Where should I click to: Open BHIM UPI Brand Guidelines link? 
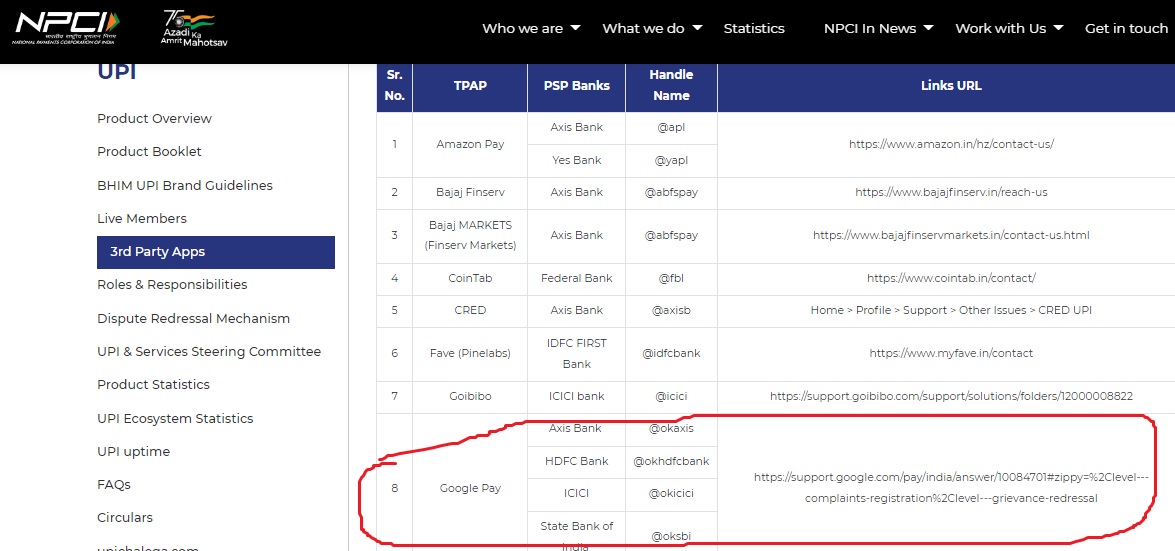pos(184,185)
